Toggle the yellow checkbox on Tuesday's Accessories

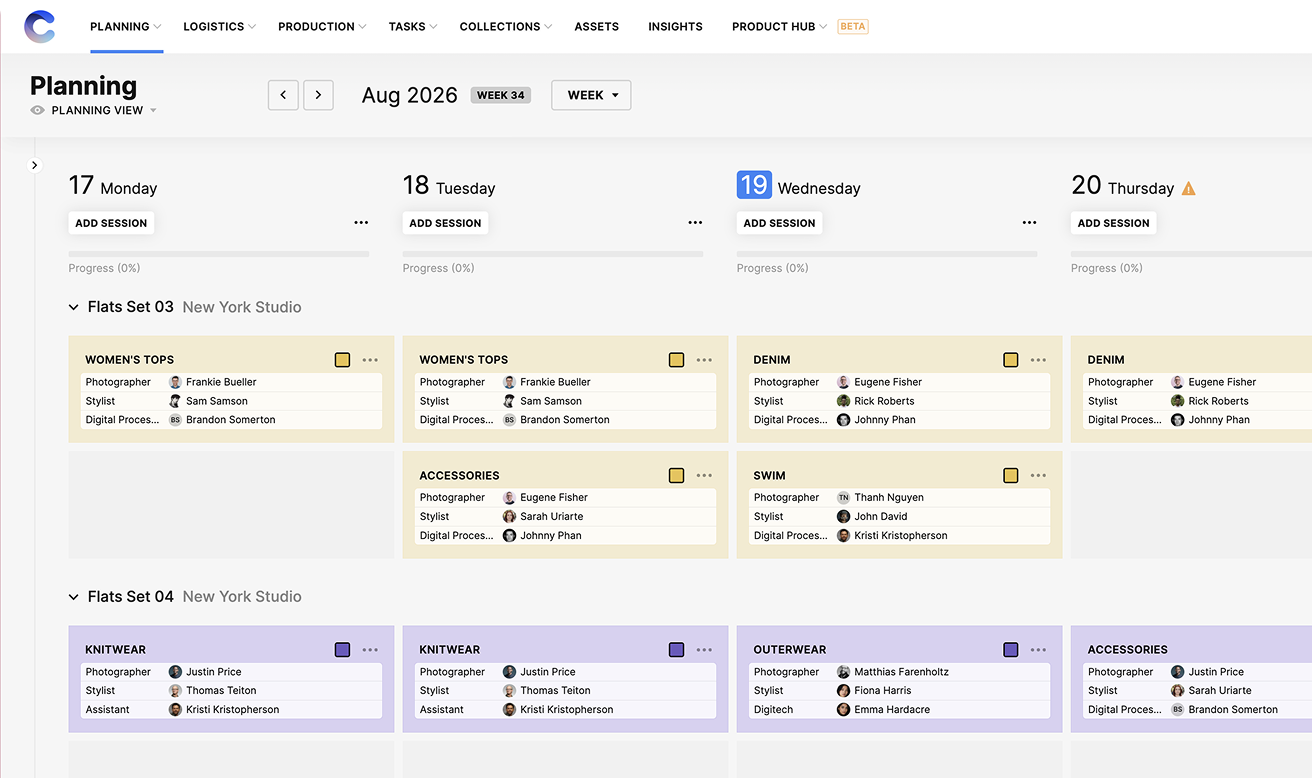tap(676, 476)
